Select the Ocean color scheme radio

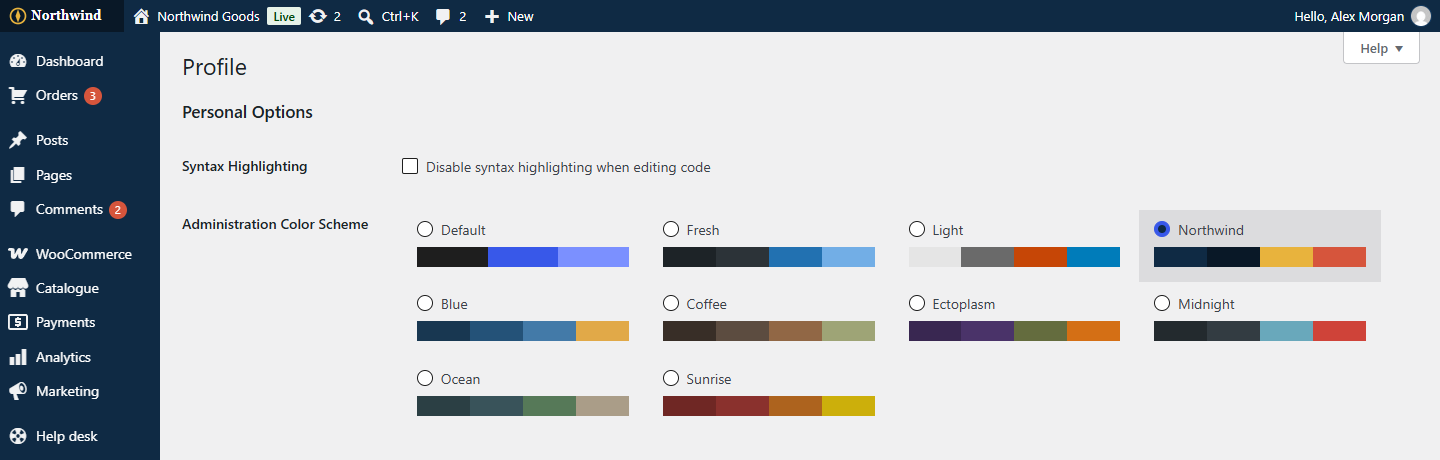(425, 378)
